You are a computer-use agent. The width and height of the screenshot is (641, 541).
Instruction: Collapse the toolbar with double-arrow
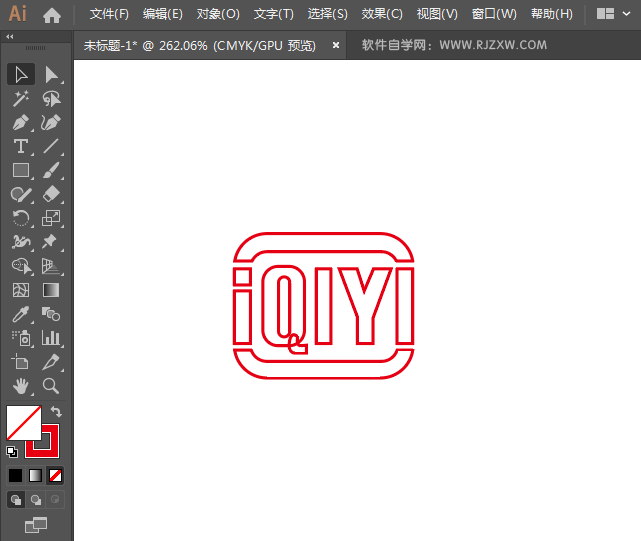point(10,37)
